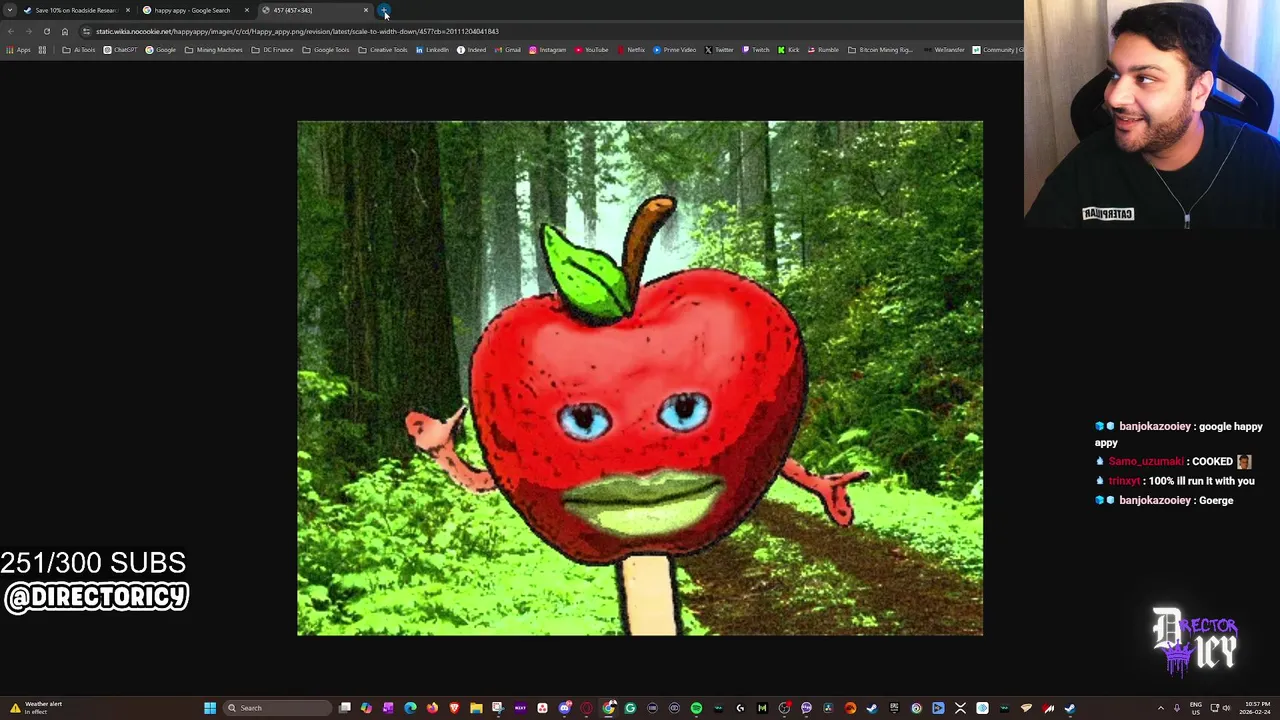Screen dimensions: 1280x720
Task: Open the Google bookmark
Action: pos(161,50)
